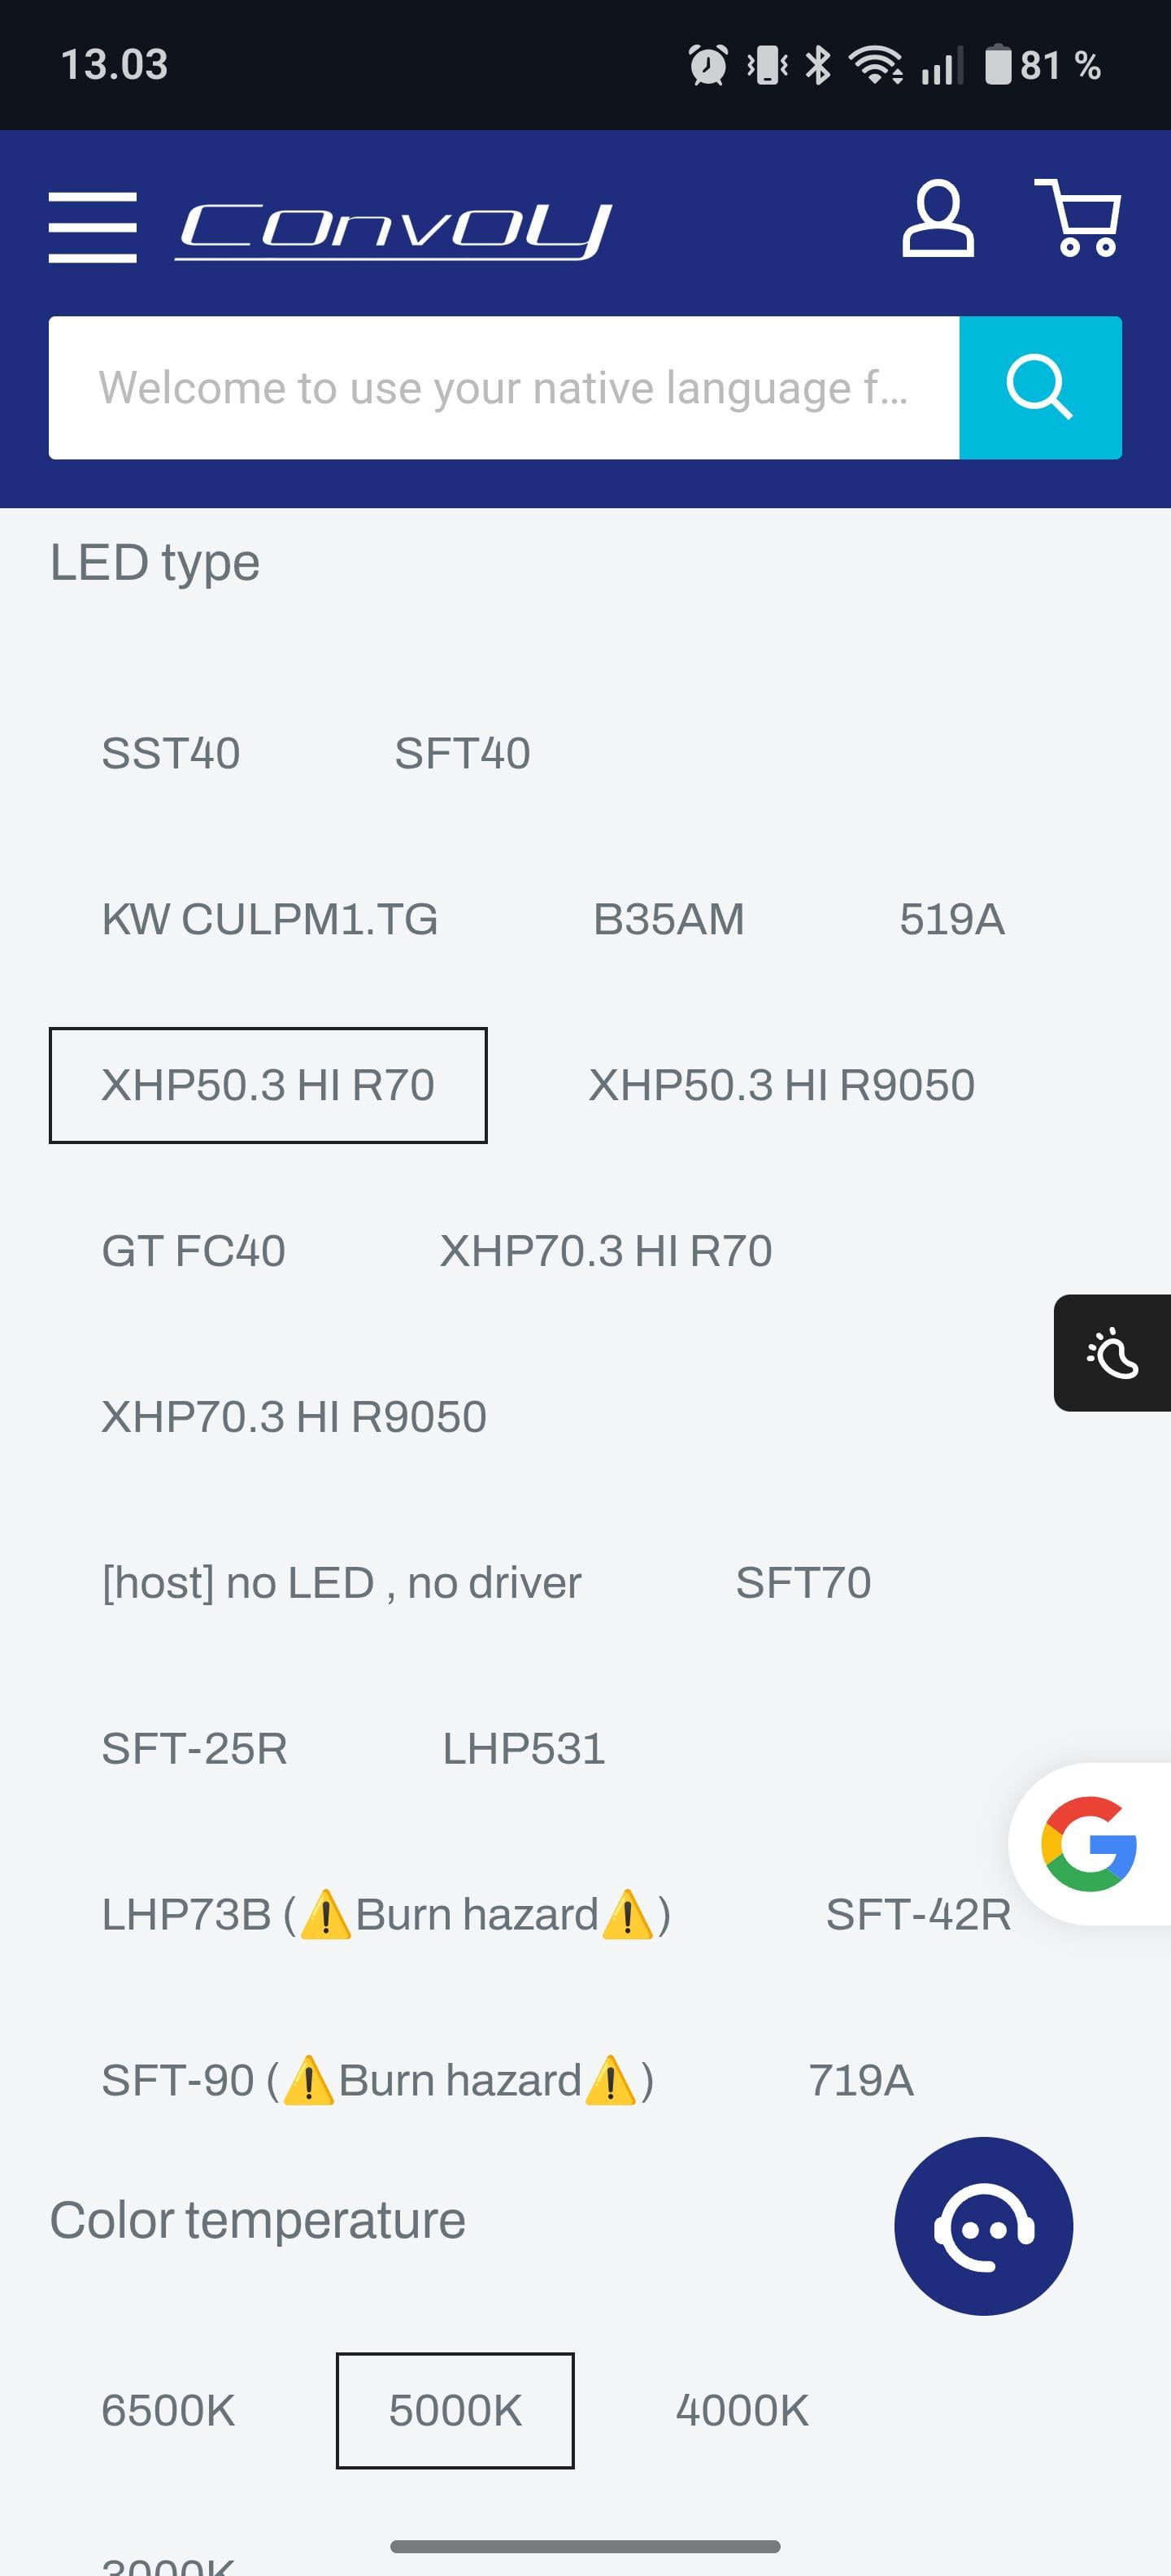Select the 6500K color temperature
1171x2576 pixels.
pos(168,2410)
